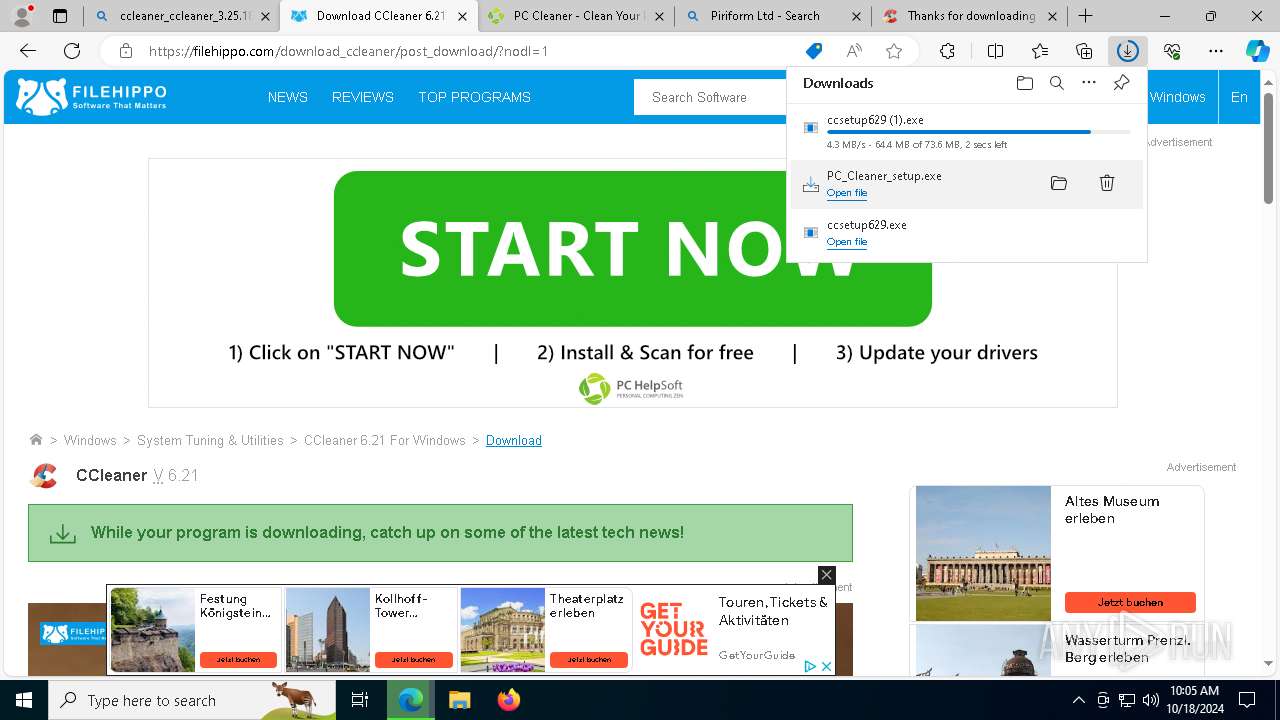Open Windows Start menu
Viewport: 1280px width, 720px height.
24,700
